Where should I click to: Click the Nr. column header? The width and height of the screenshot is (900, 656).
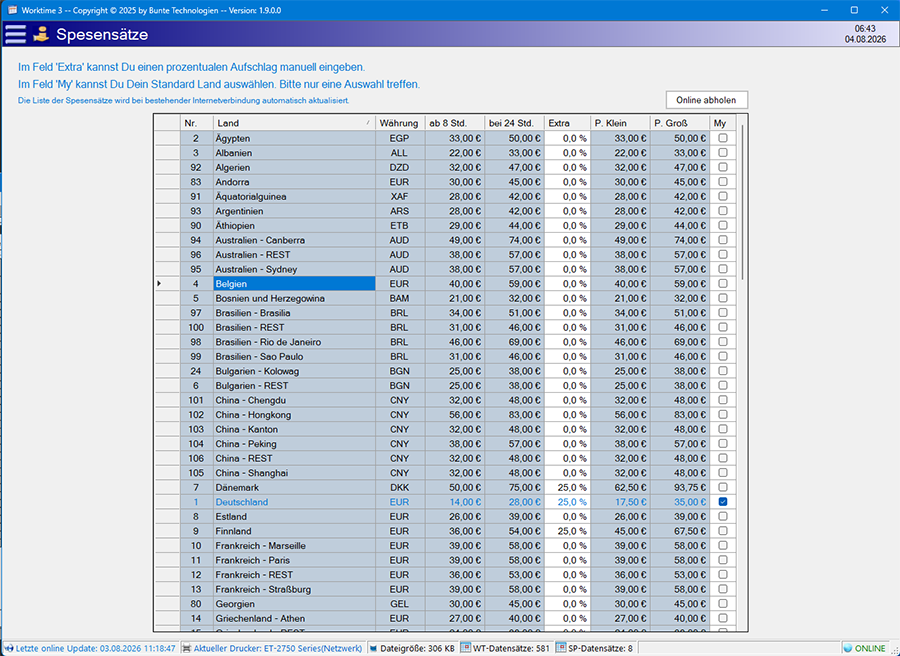point(196,123)
